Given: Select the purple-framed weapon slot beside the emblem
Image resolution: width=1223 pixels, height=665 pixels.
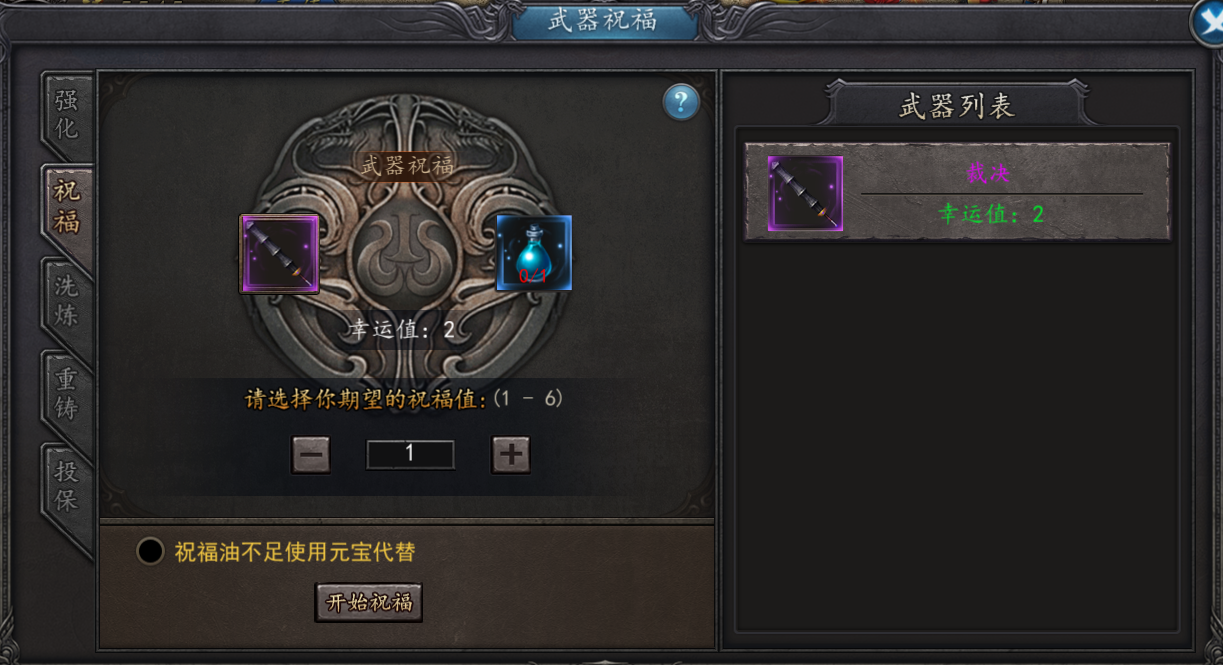Looking at the screenshot, I should click(x=279, y=254).
